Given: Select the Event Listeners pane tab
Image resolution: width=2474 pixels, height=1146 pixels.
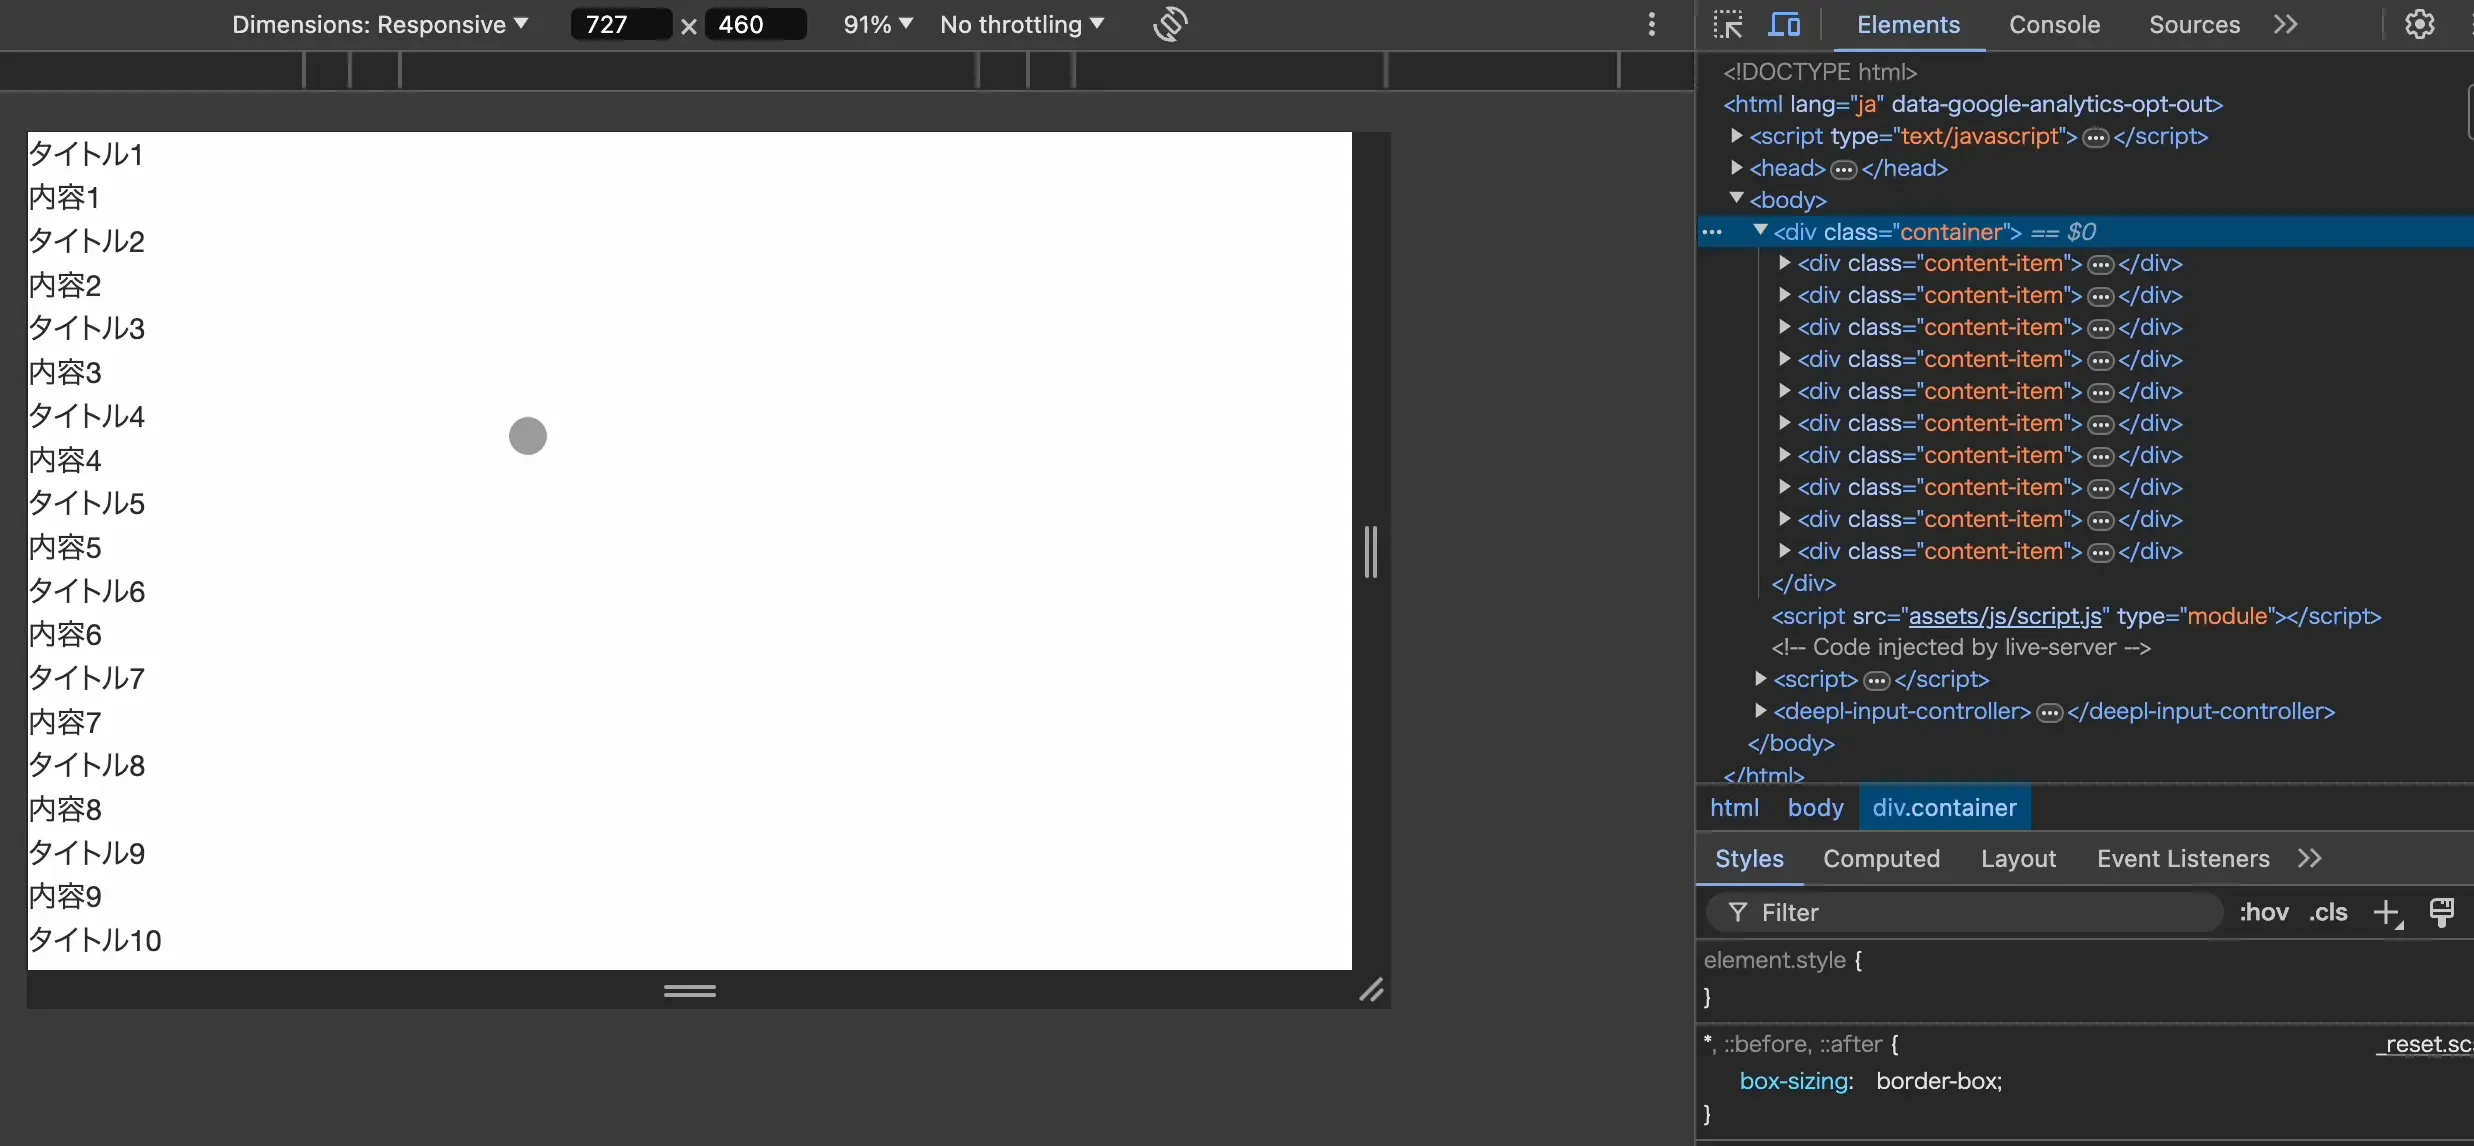Looking at the screenshot, I should 2183,858.
